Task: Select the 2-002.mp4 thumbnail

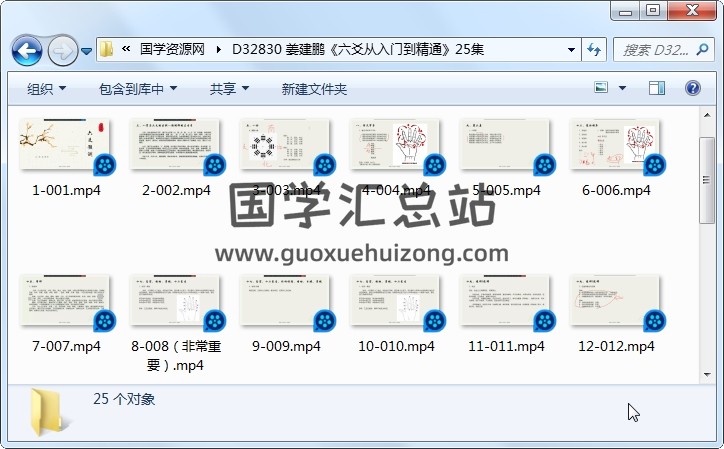Action: [x=175, y=144]
